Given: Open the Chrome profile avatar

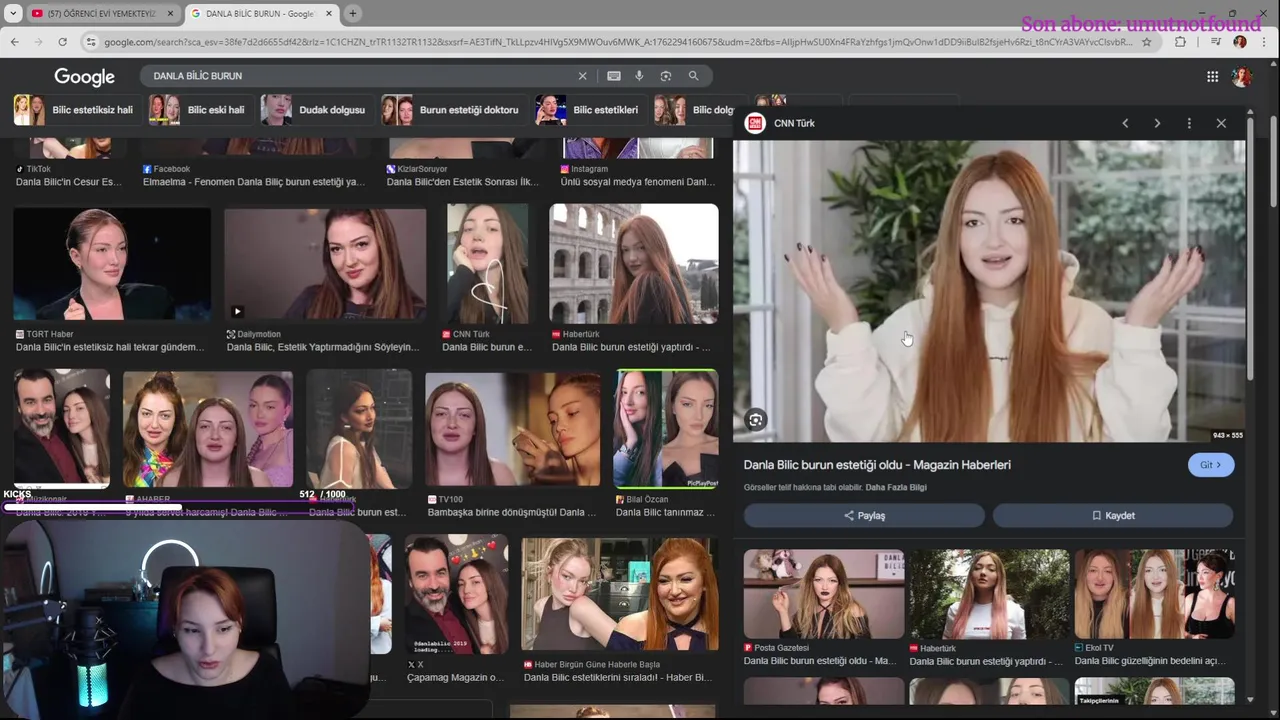Looking at the screenshot, I should [x=1240, y=42].
